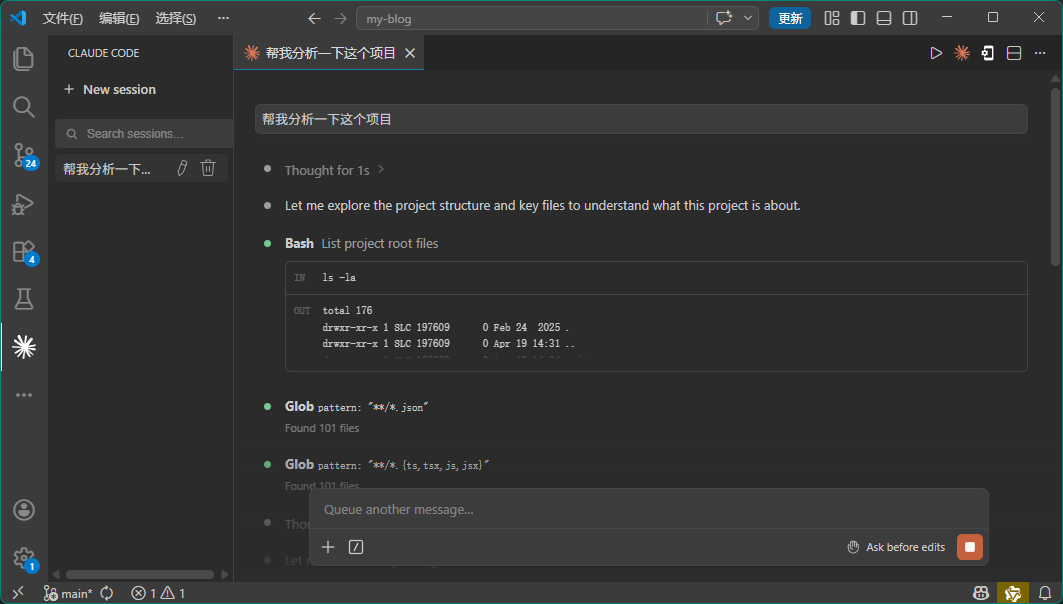Open editor More Actions ellipsis
The width and height of the screenshot is (1063, 604).
pos(1040,53)
